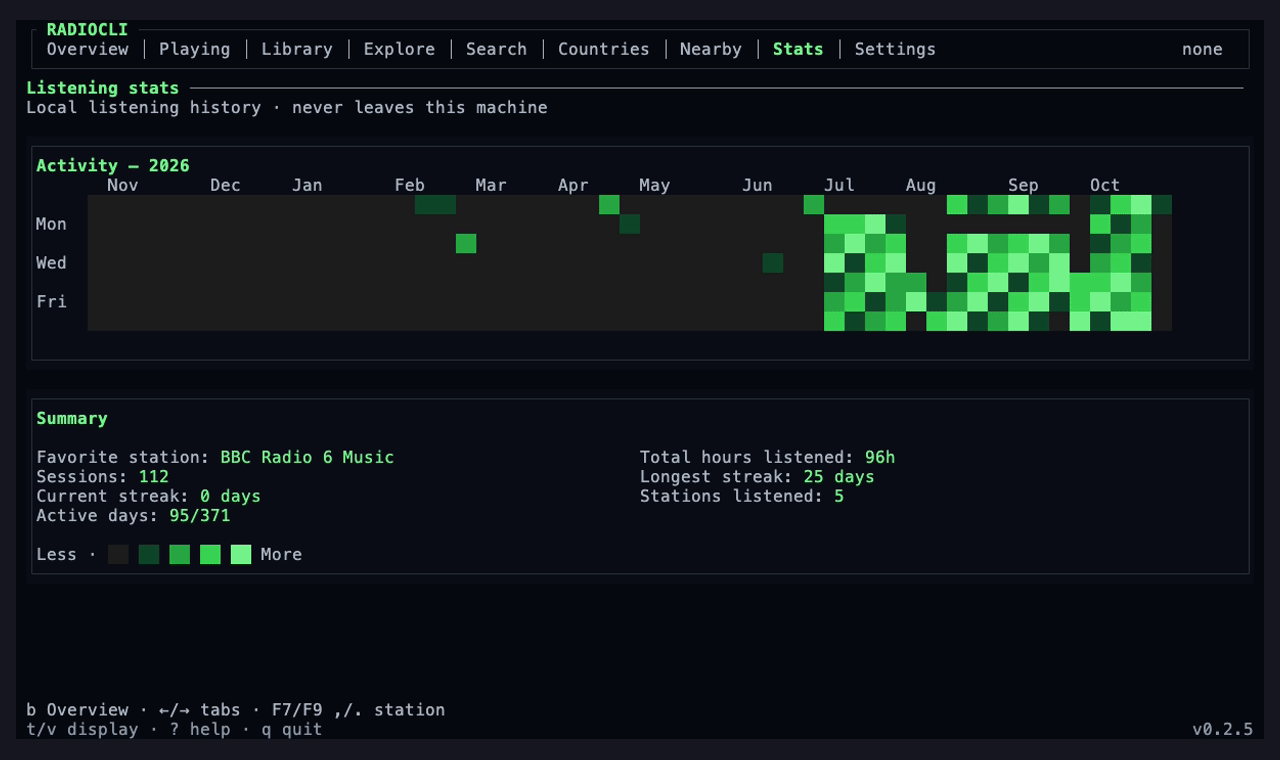
Task: Click the green cell above Apr column
Action: pyautogui.click(x=609, y=205)
